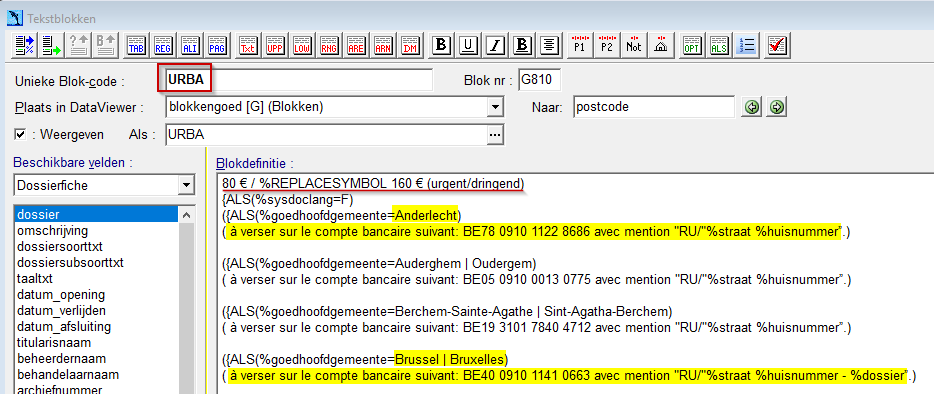
Task: Click the highlighted Brussel | Bruxelles text
Action: 449,359
